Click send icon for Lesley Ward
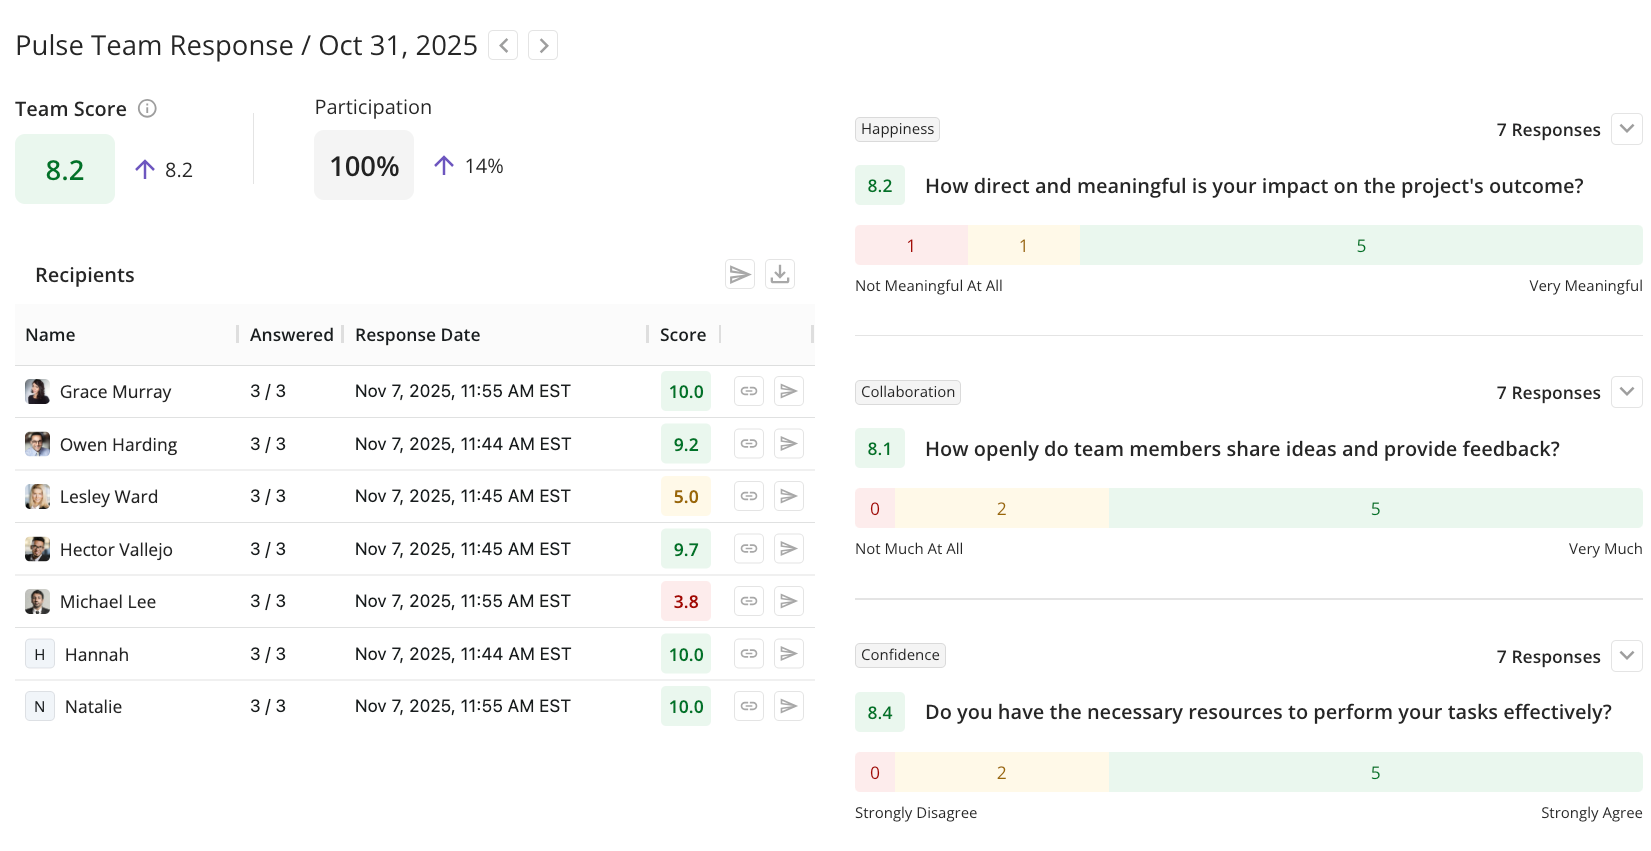The image size is (1651, 851). pos(789,496)
